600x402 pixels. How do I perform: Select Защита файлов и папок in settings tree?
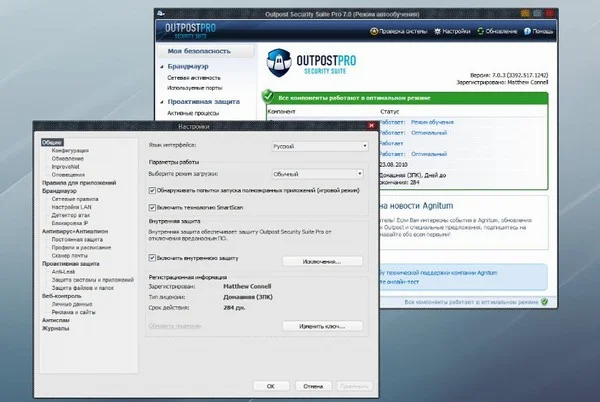[x=83, y=288]
